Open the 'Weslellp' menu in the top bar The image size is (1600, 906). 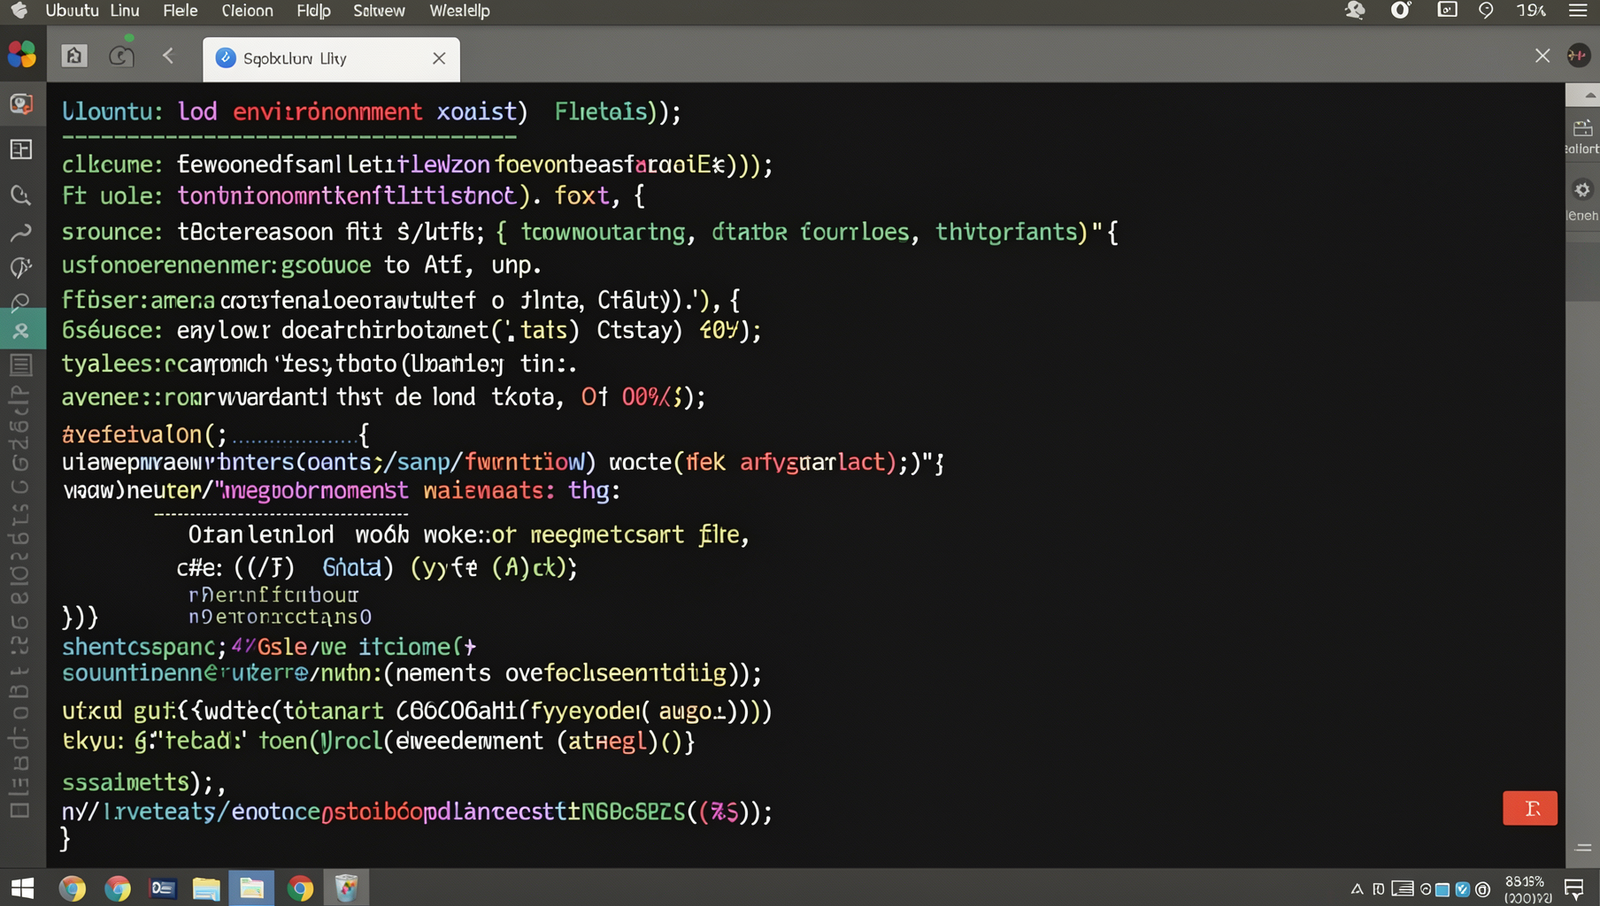459,11
